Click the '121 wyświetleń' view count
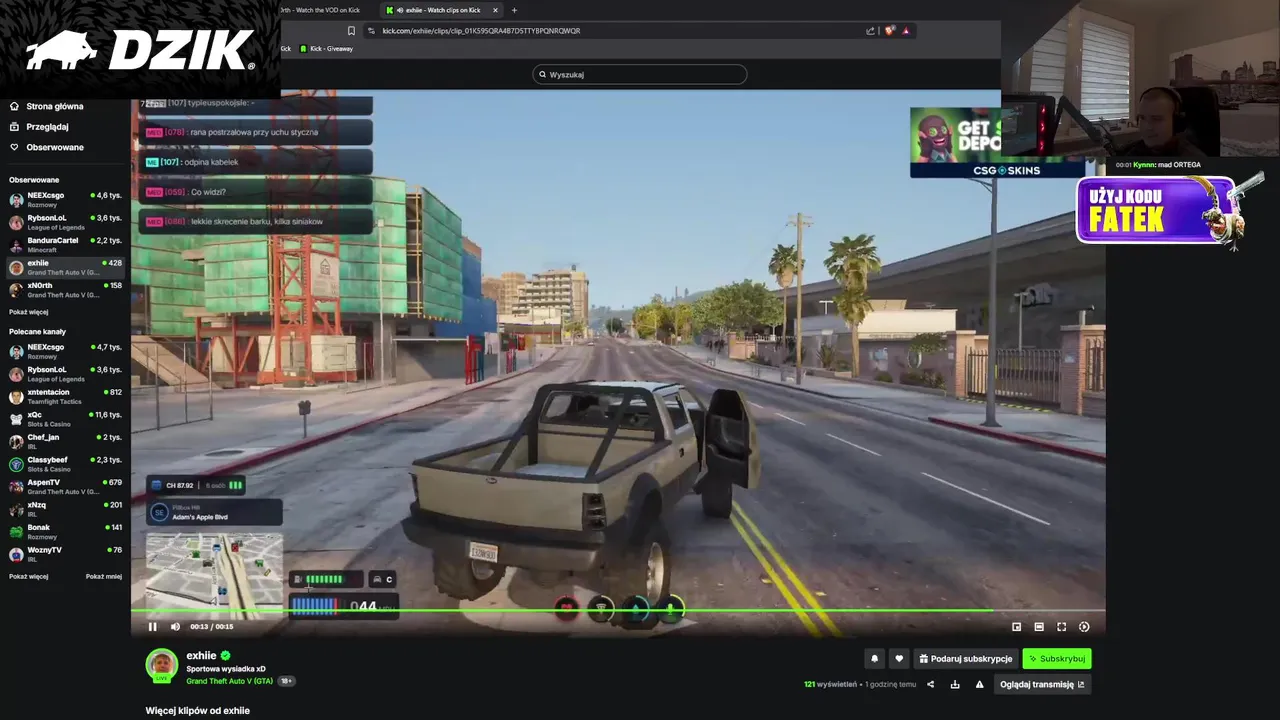 (x=830, y=685)
